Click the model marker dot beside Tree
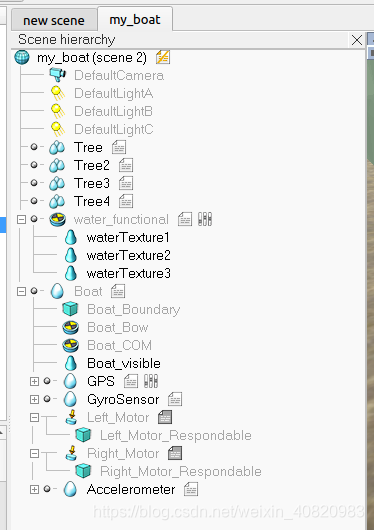 (x=34, y=147)
